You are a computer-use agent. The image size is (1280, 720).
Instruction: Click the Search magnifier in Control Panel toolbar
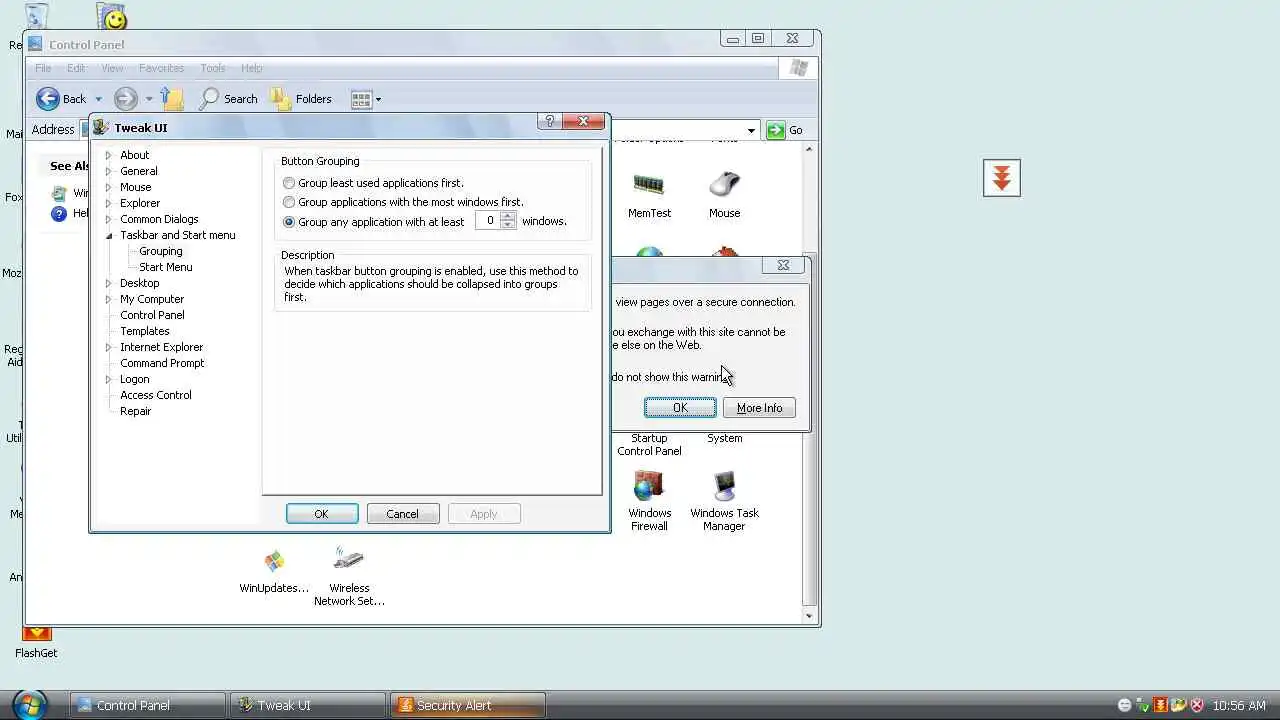pyautogui.click(x=209, y=98)
